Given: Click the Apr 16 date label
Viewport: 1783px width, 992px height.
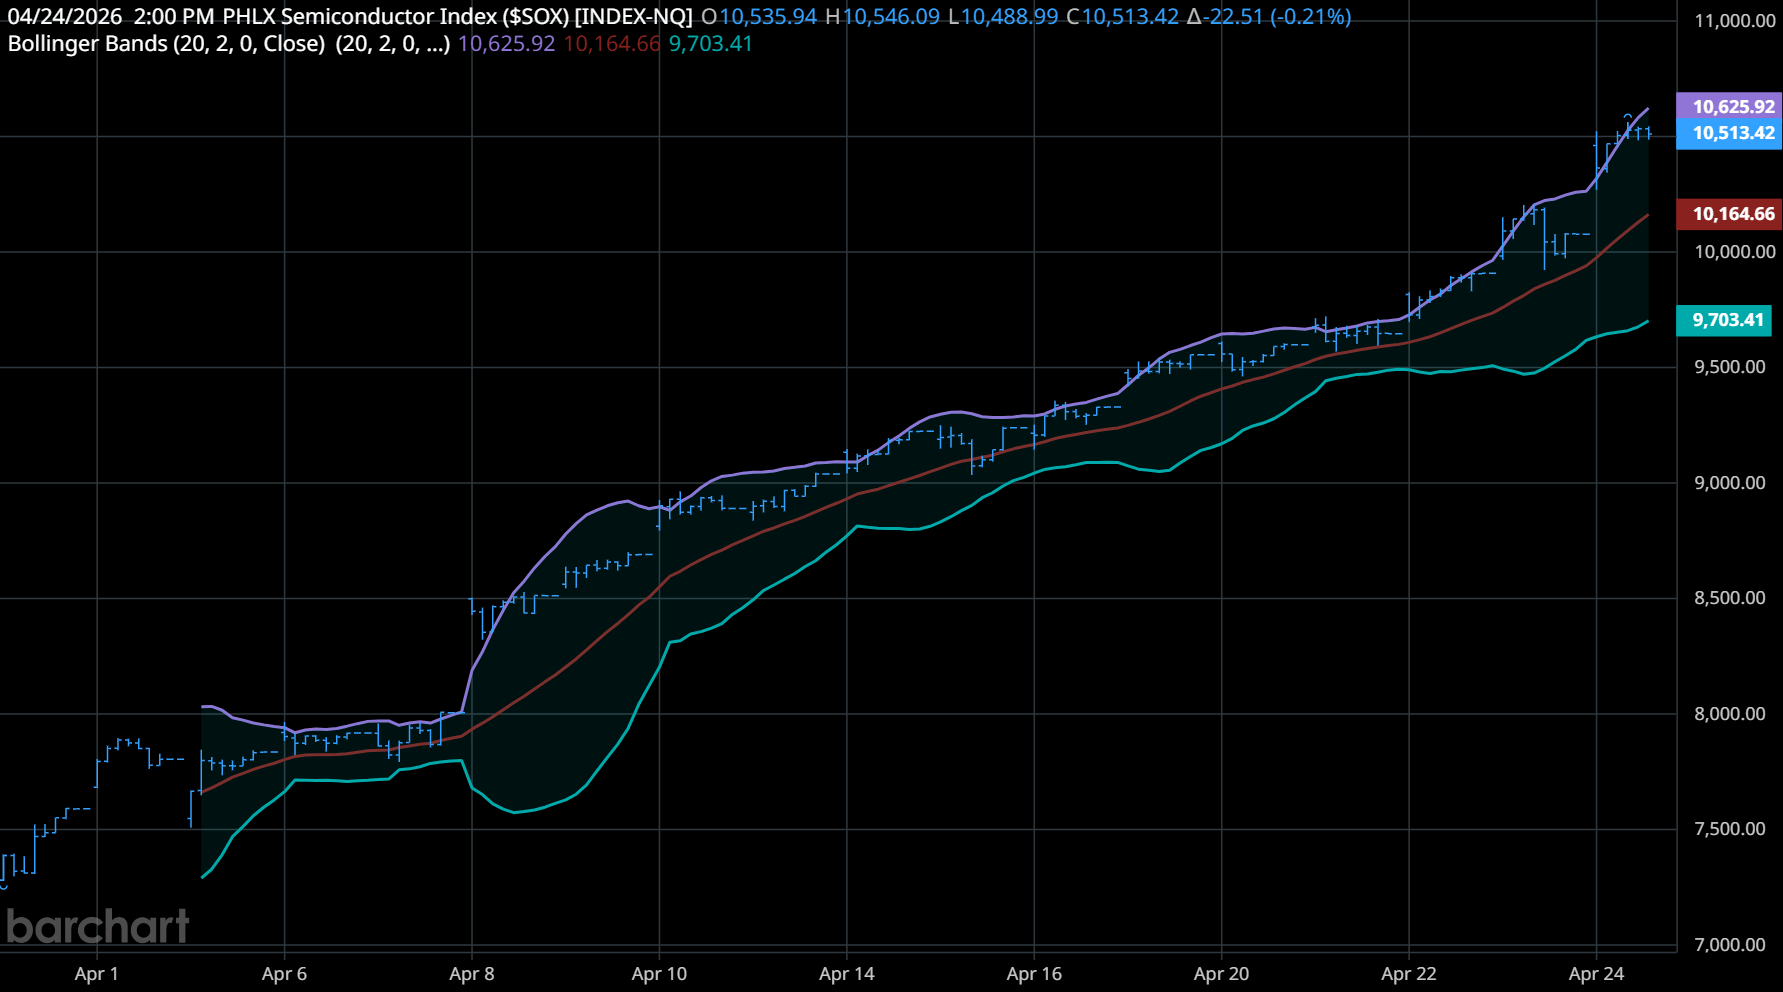Looking at the screenshot, I should coord(1034,973).
